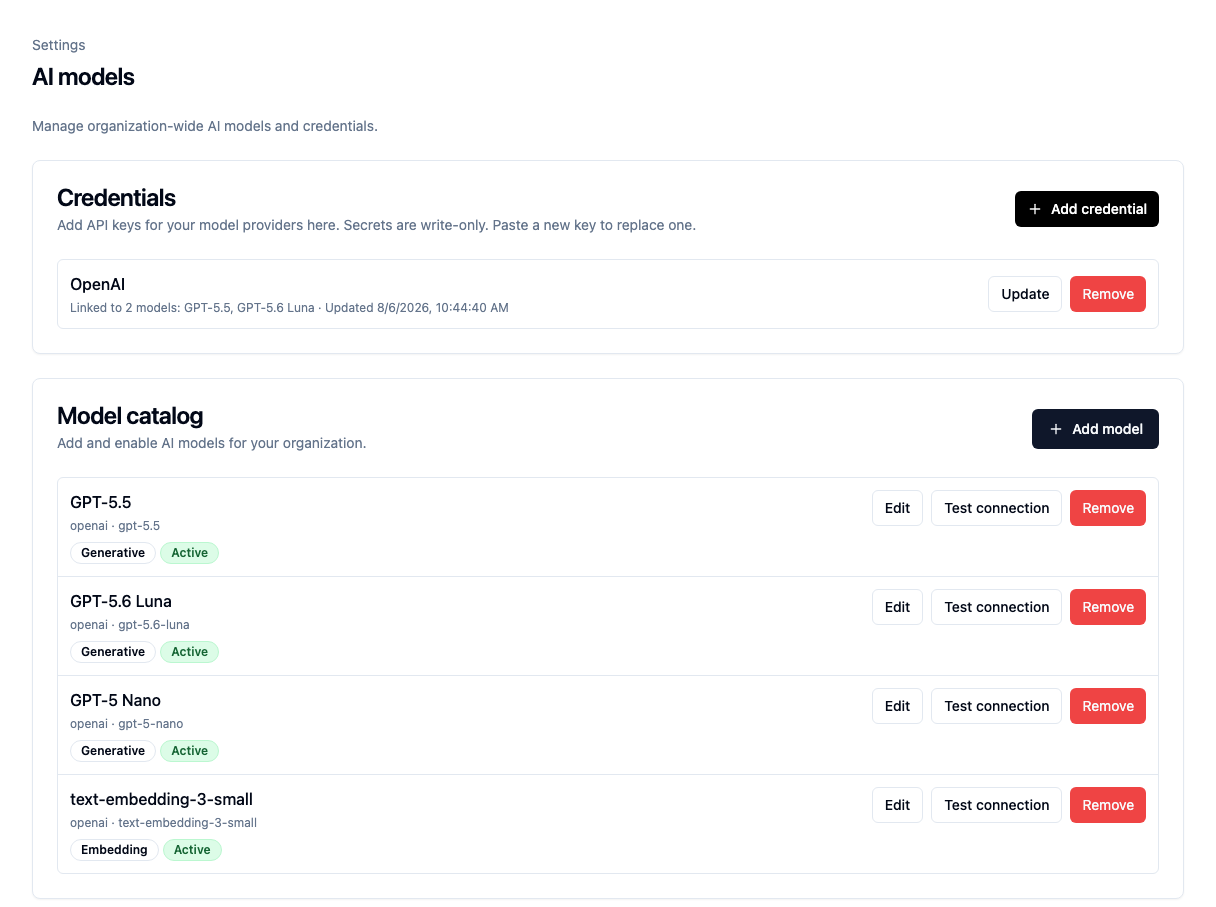Edit the GPT-5.5 model
This screenshot has height=907, width=1216.
tap(897, 508)
